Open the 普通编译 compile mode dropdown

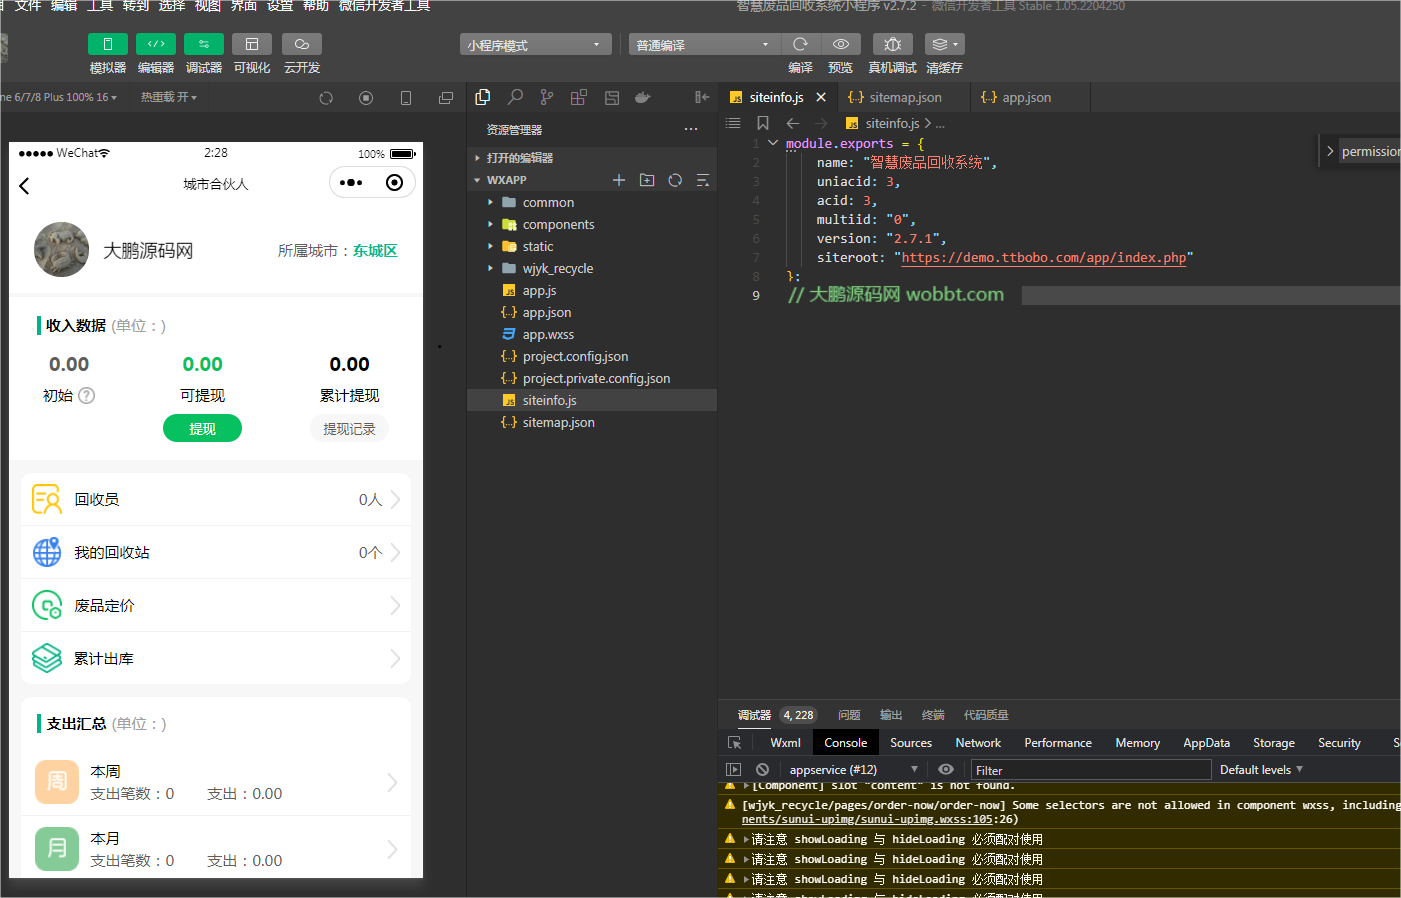tap(703, 44)
